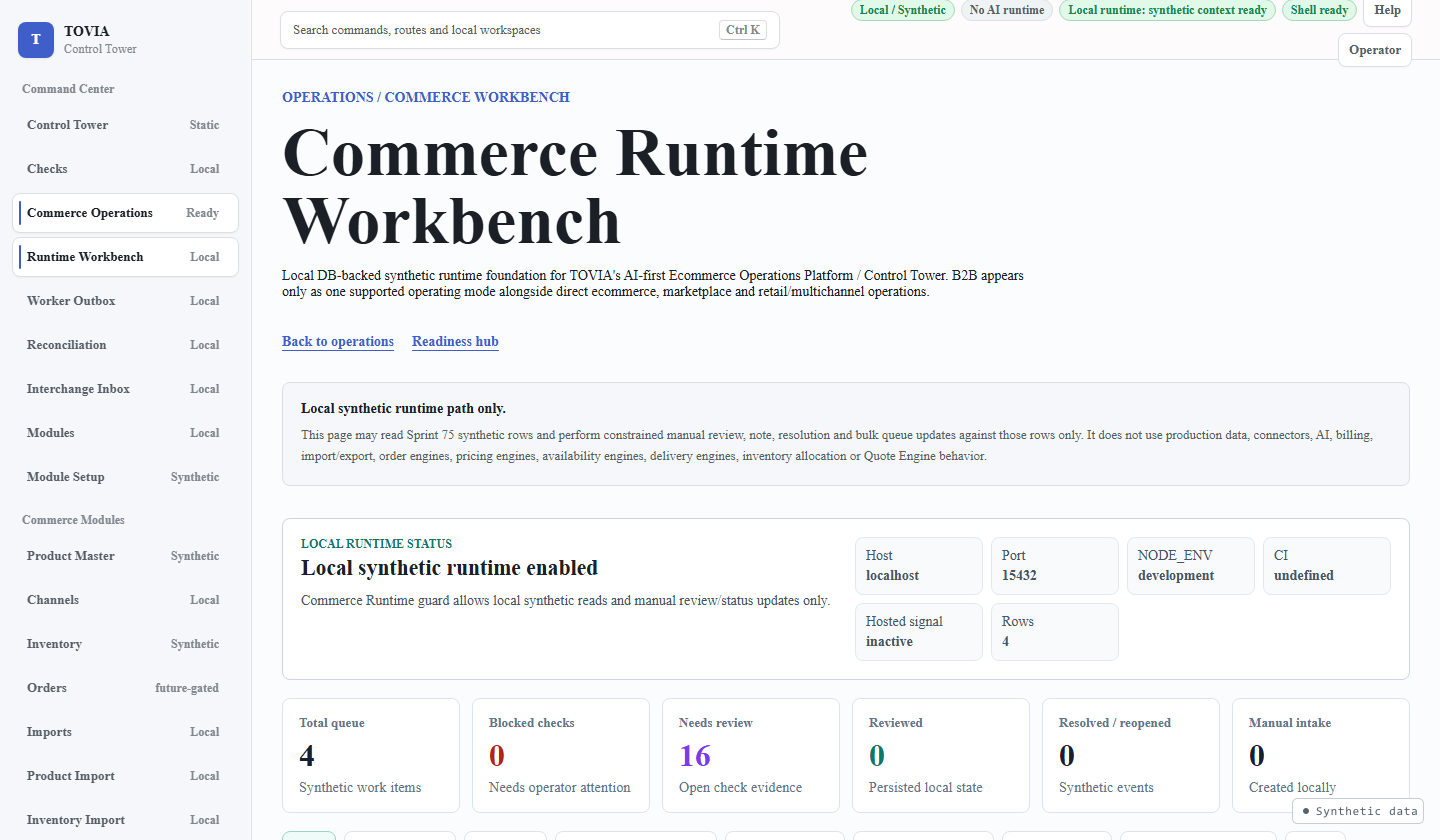This screenshot has width=1440, height=840.
Task: Open Channels sidebar item
Action: [125, 600]
